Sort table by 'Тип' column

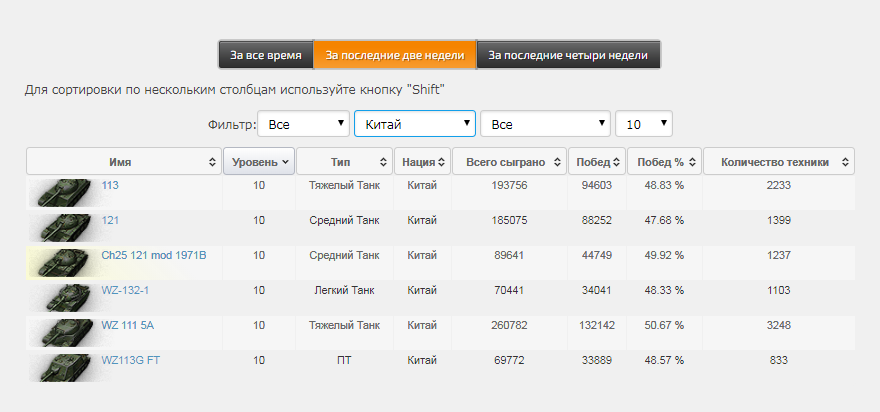[345, 162]
